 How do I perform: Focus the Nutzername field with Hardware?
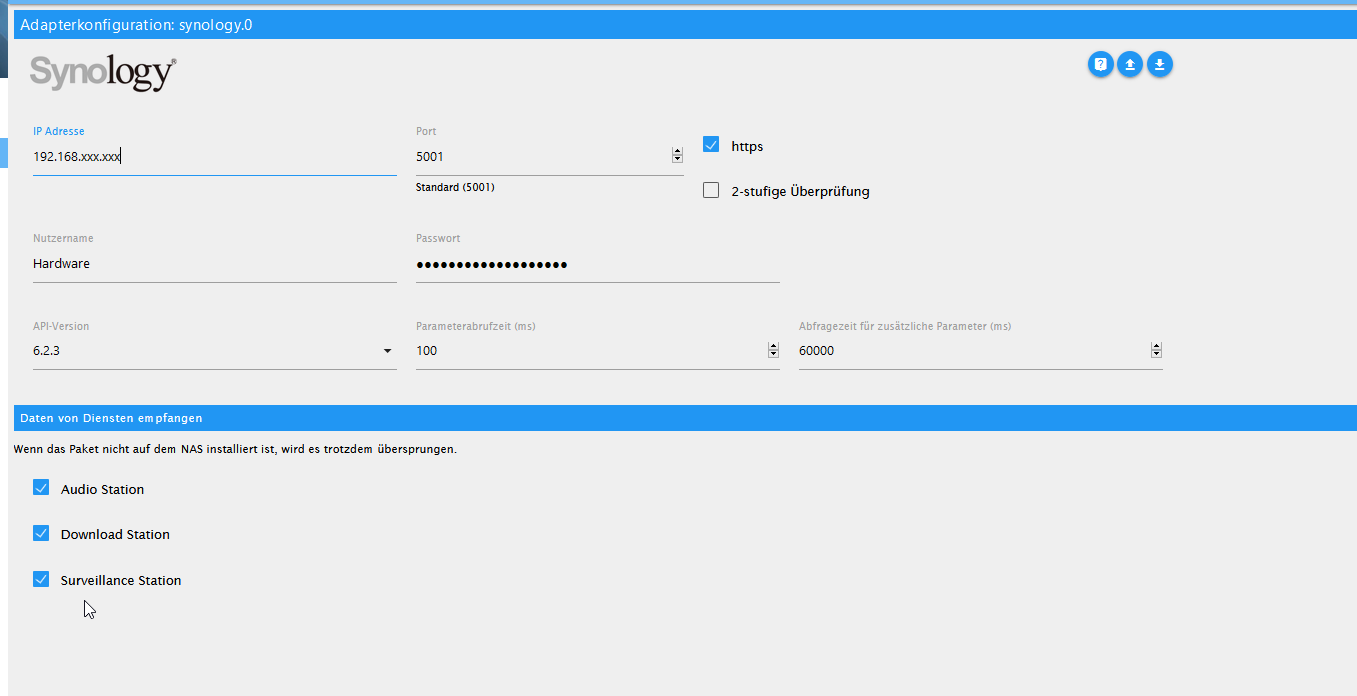point(214,264)
